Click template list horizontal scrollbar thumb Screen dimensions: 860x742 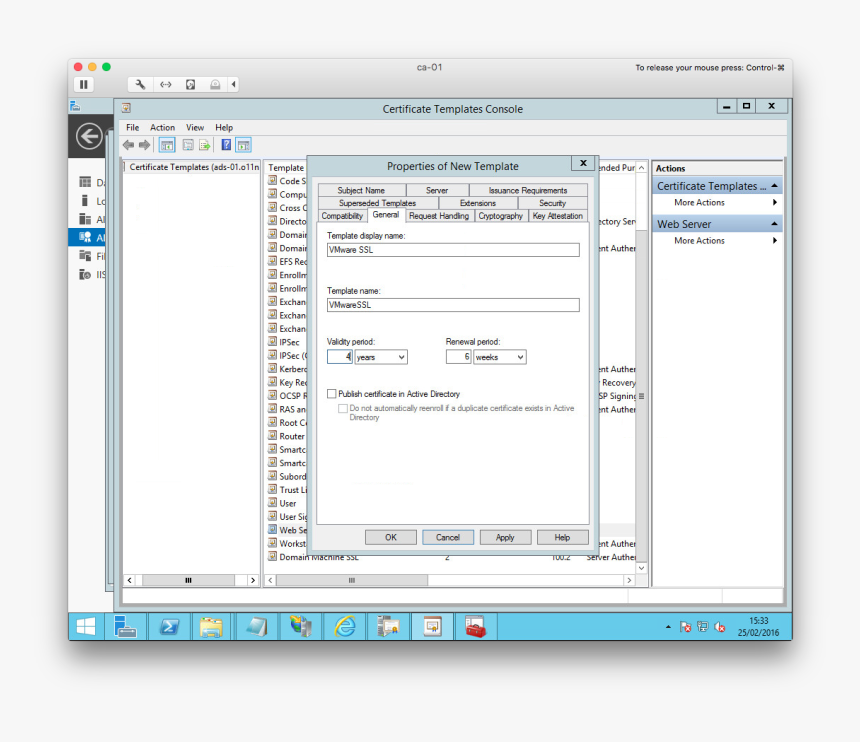coord(352,580)
